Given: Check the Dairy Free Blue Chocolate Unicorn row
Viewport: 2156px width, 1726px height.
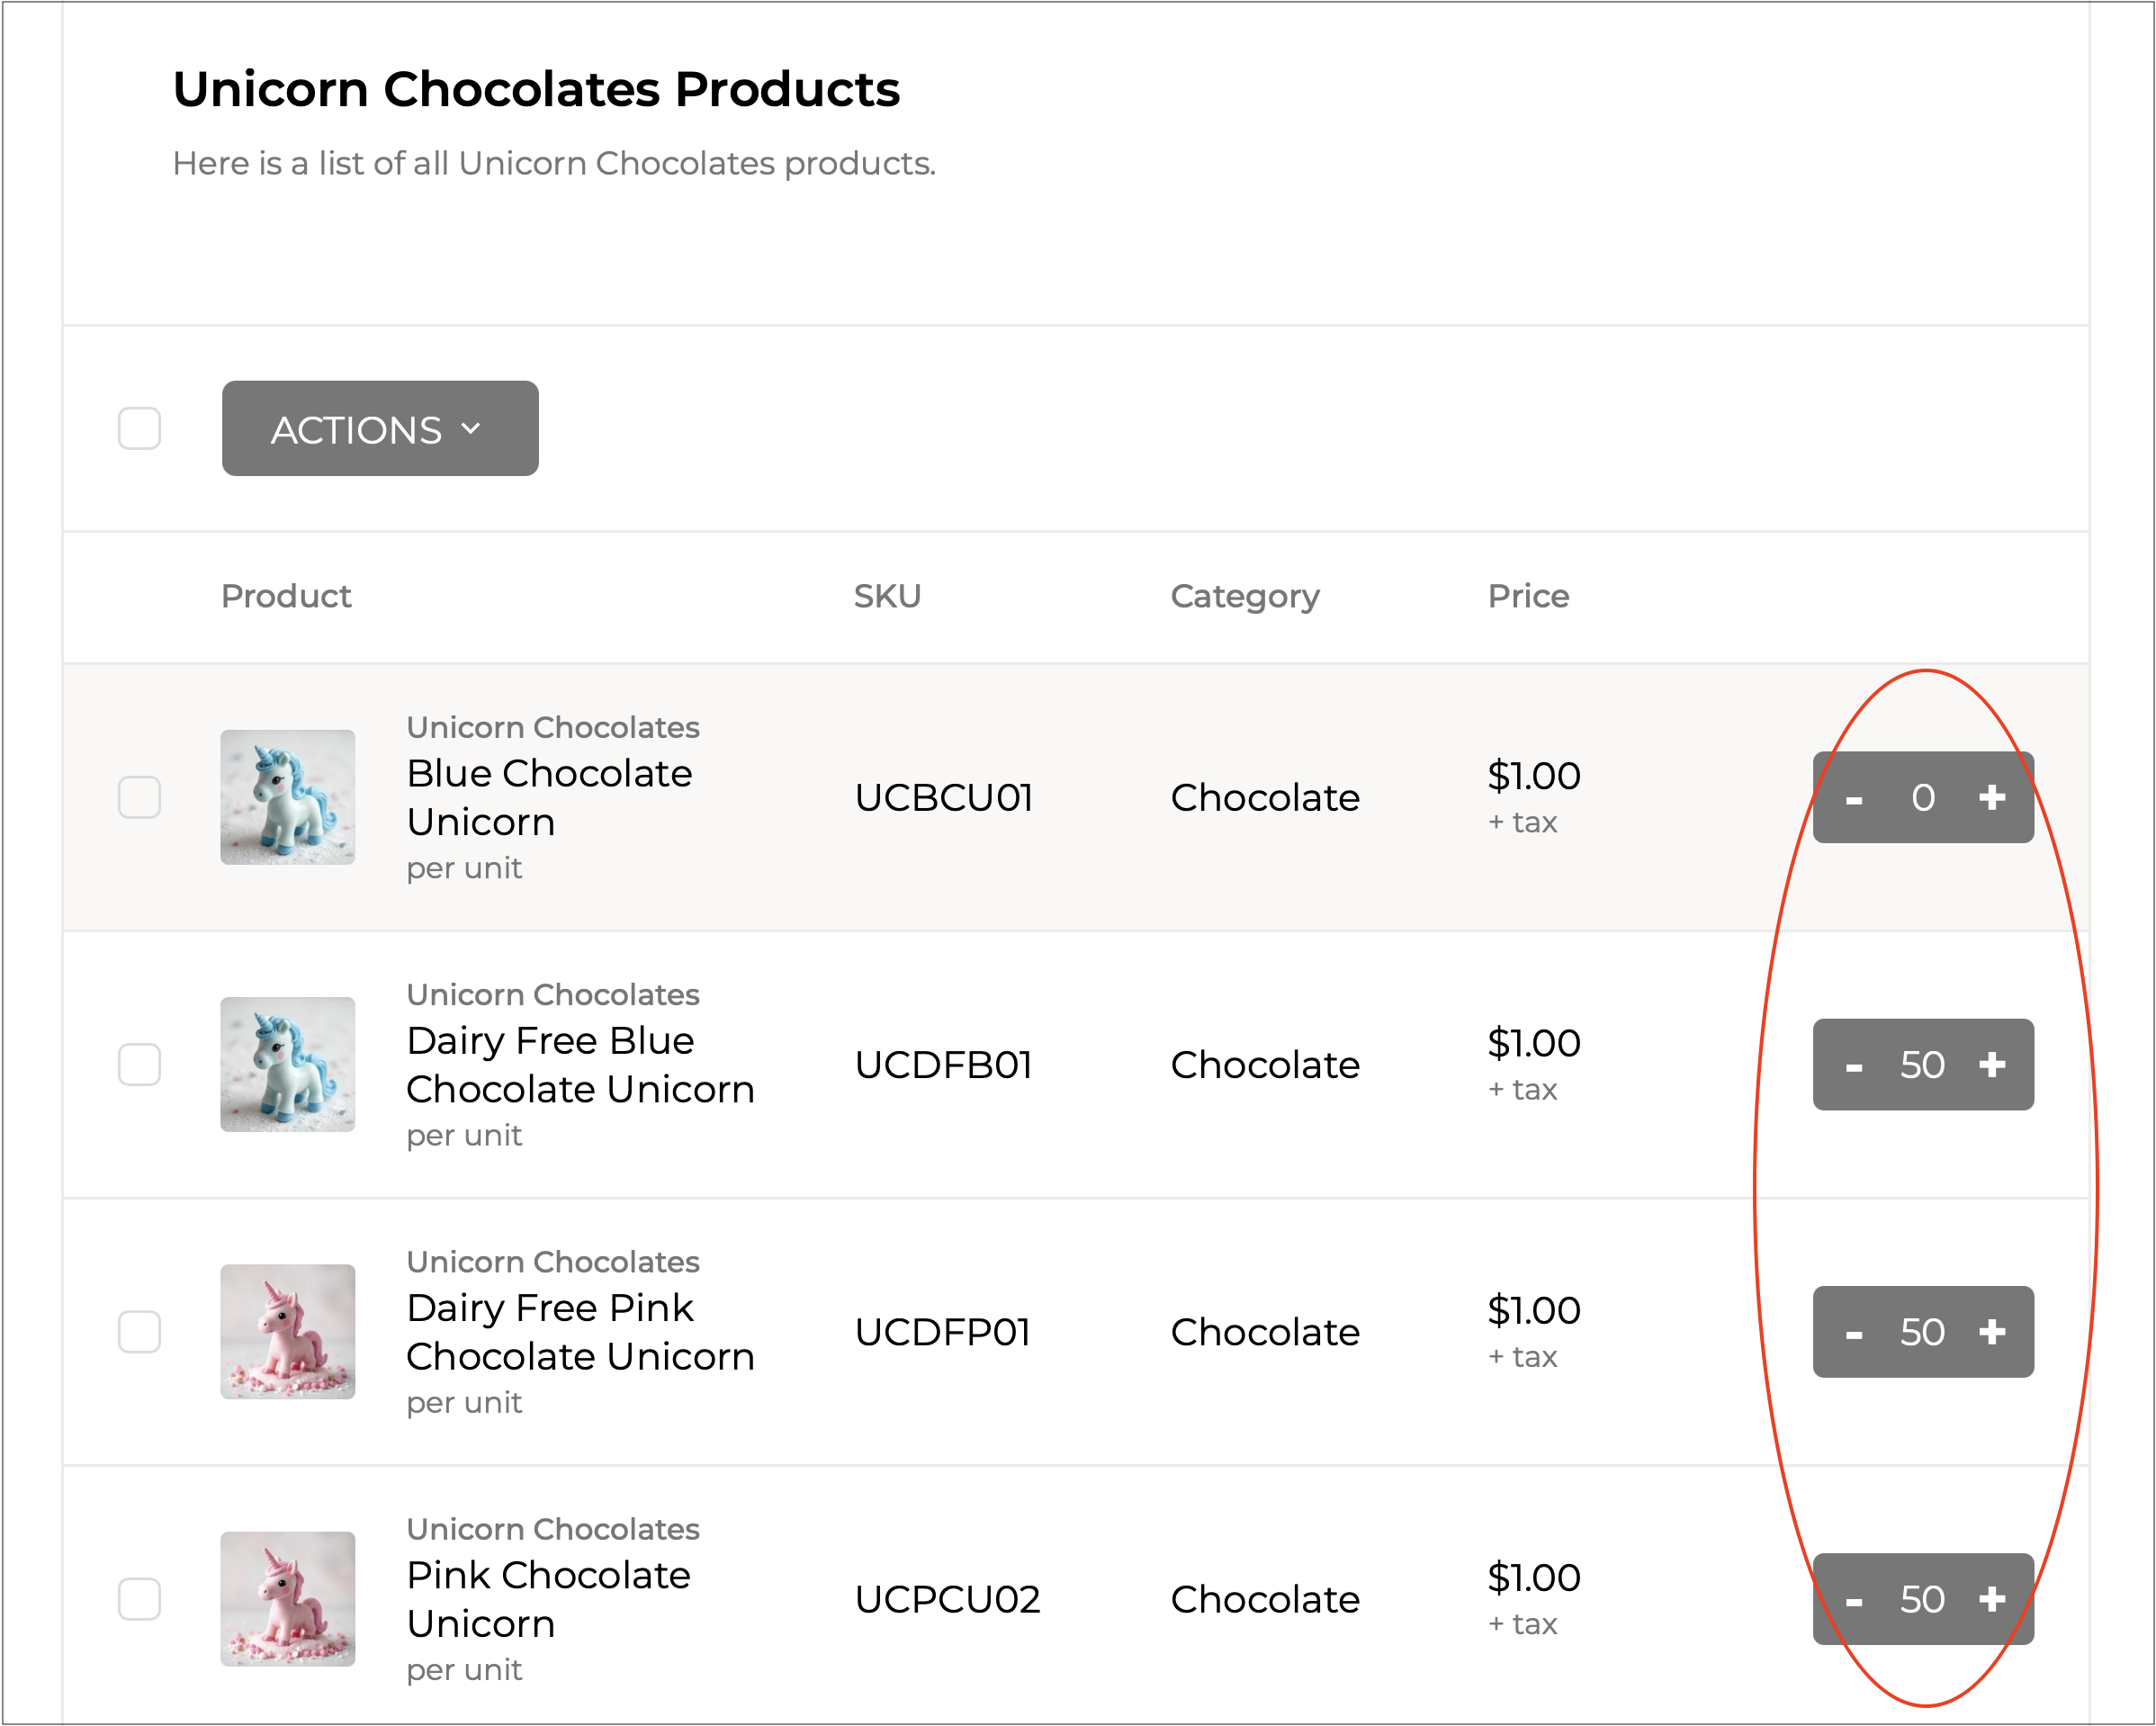Looking at the screenshot, I should (139, 1064).
